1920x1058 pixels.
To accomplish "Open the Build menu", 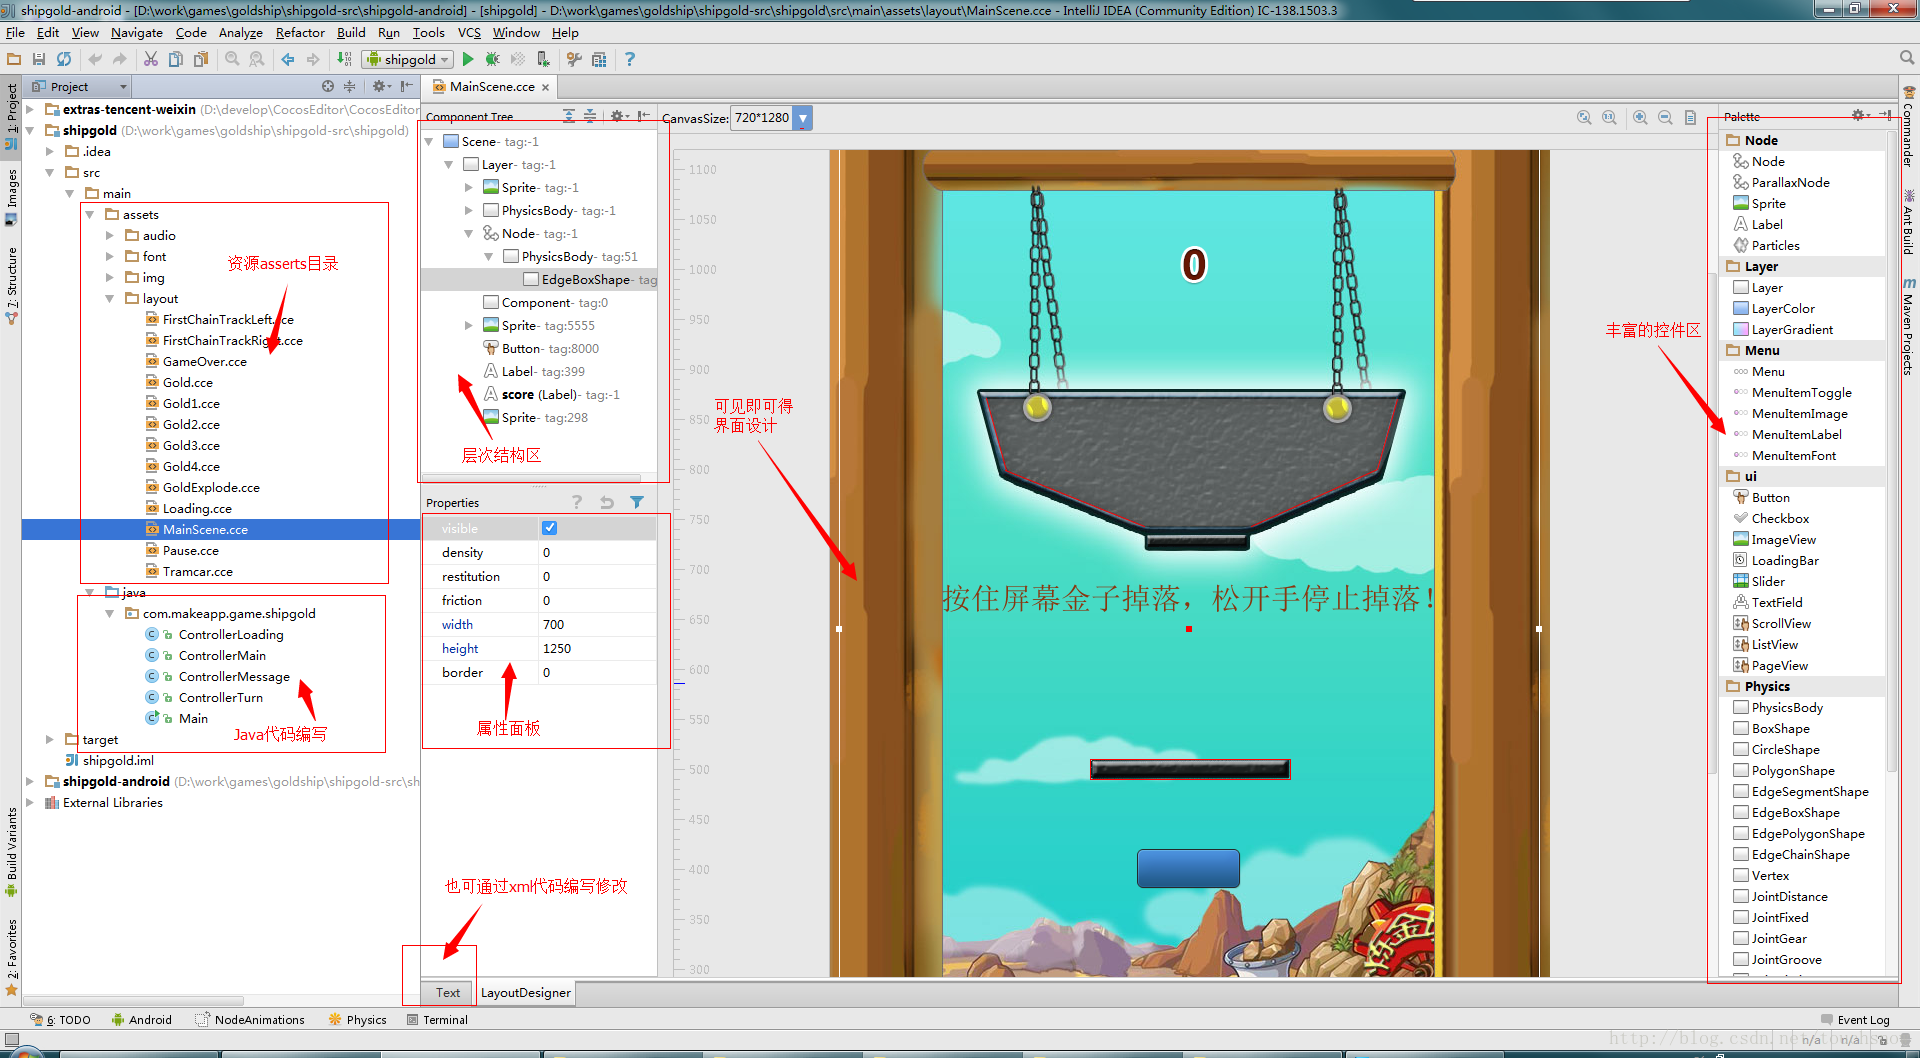I will pyautogui.click(x=351, y=32).
